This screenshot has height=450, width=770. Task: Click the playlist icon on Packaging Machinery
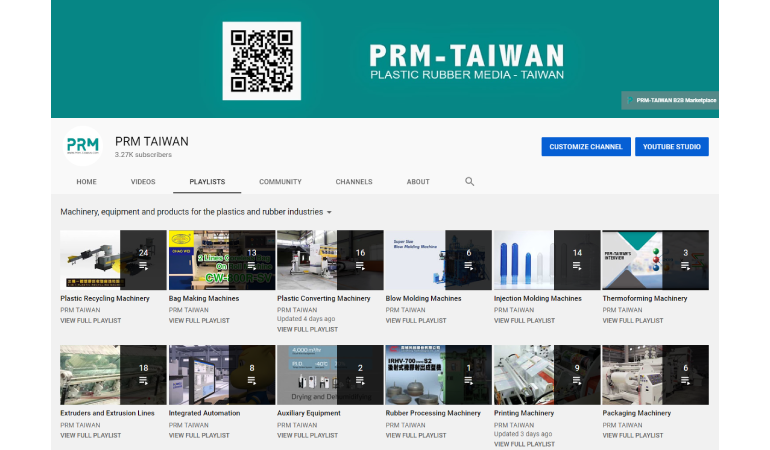coord(686,381)
